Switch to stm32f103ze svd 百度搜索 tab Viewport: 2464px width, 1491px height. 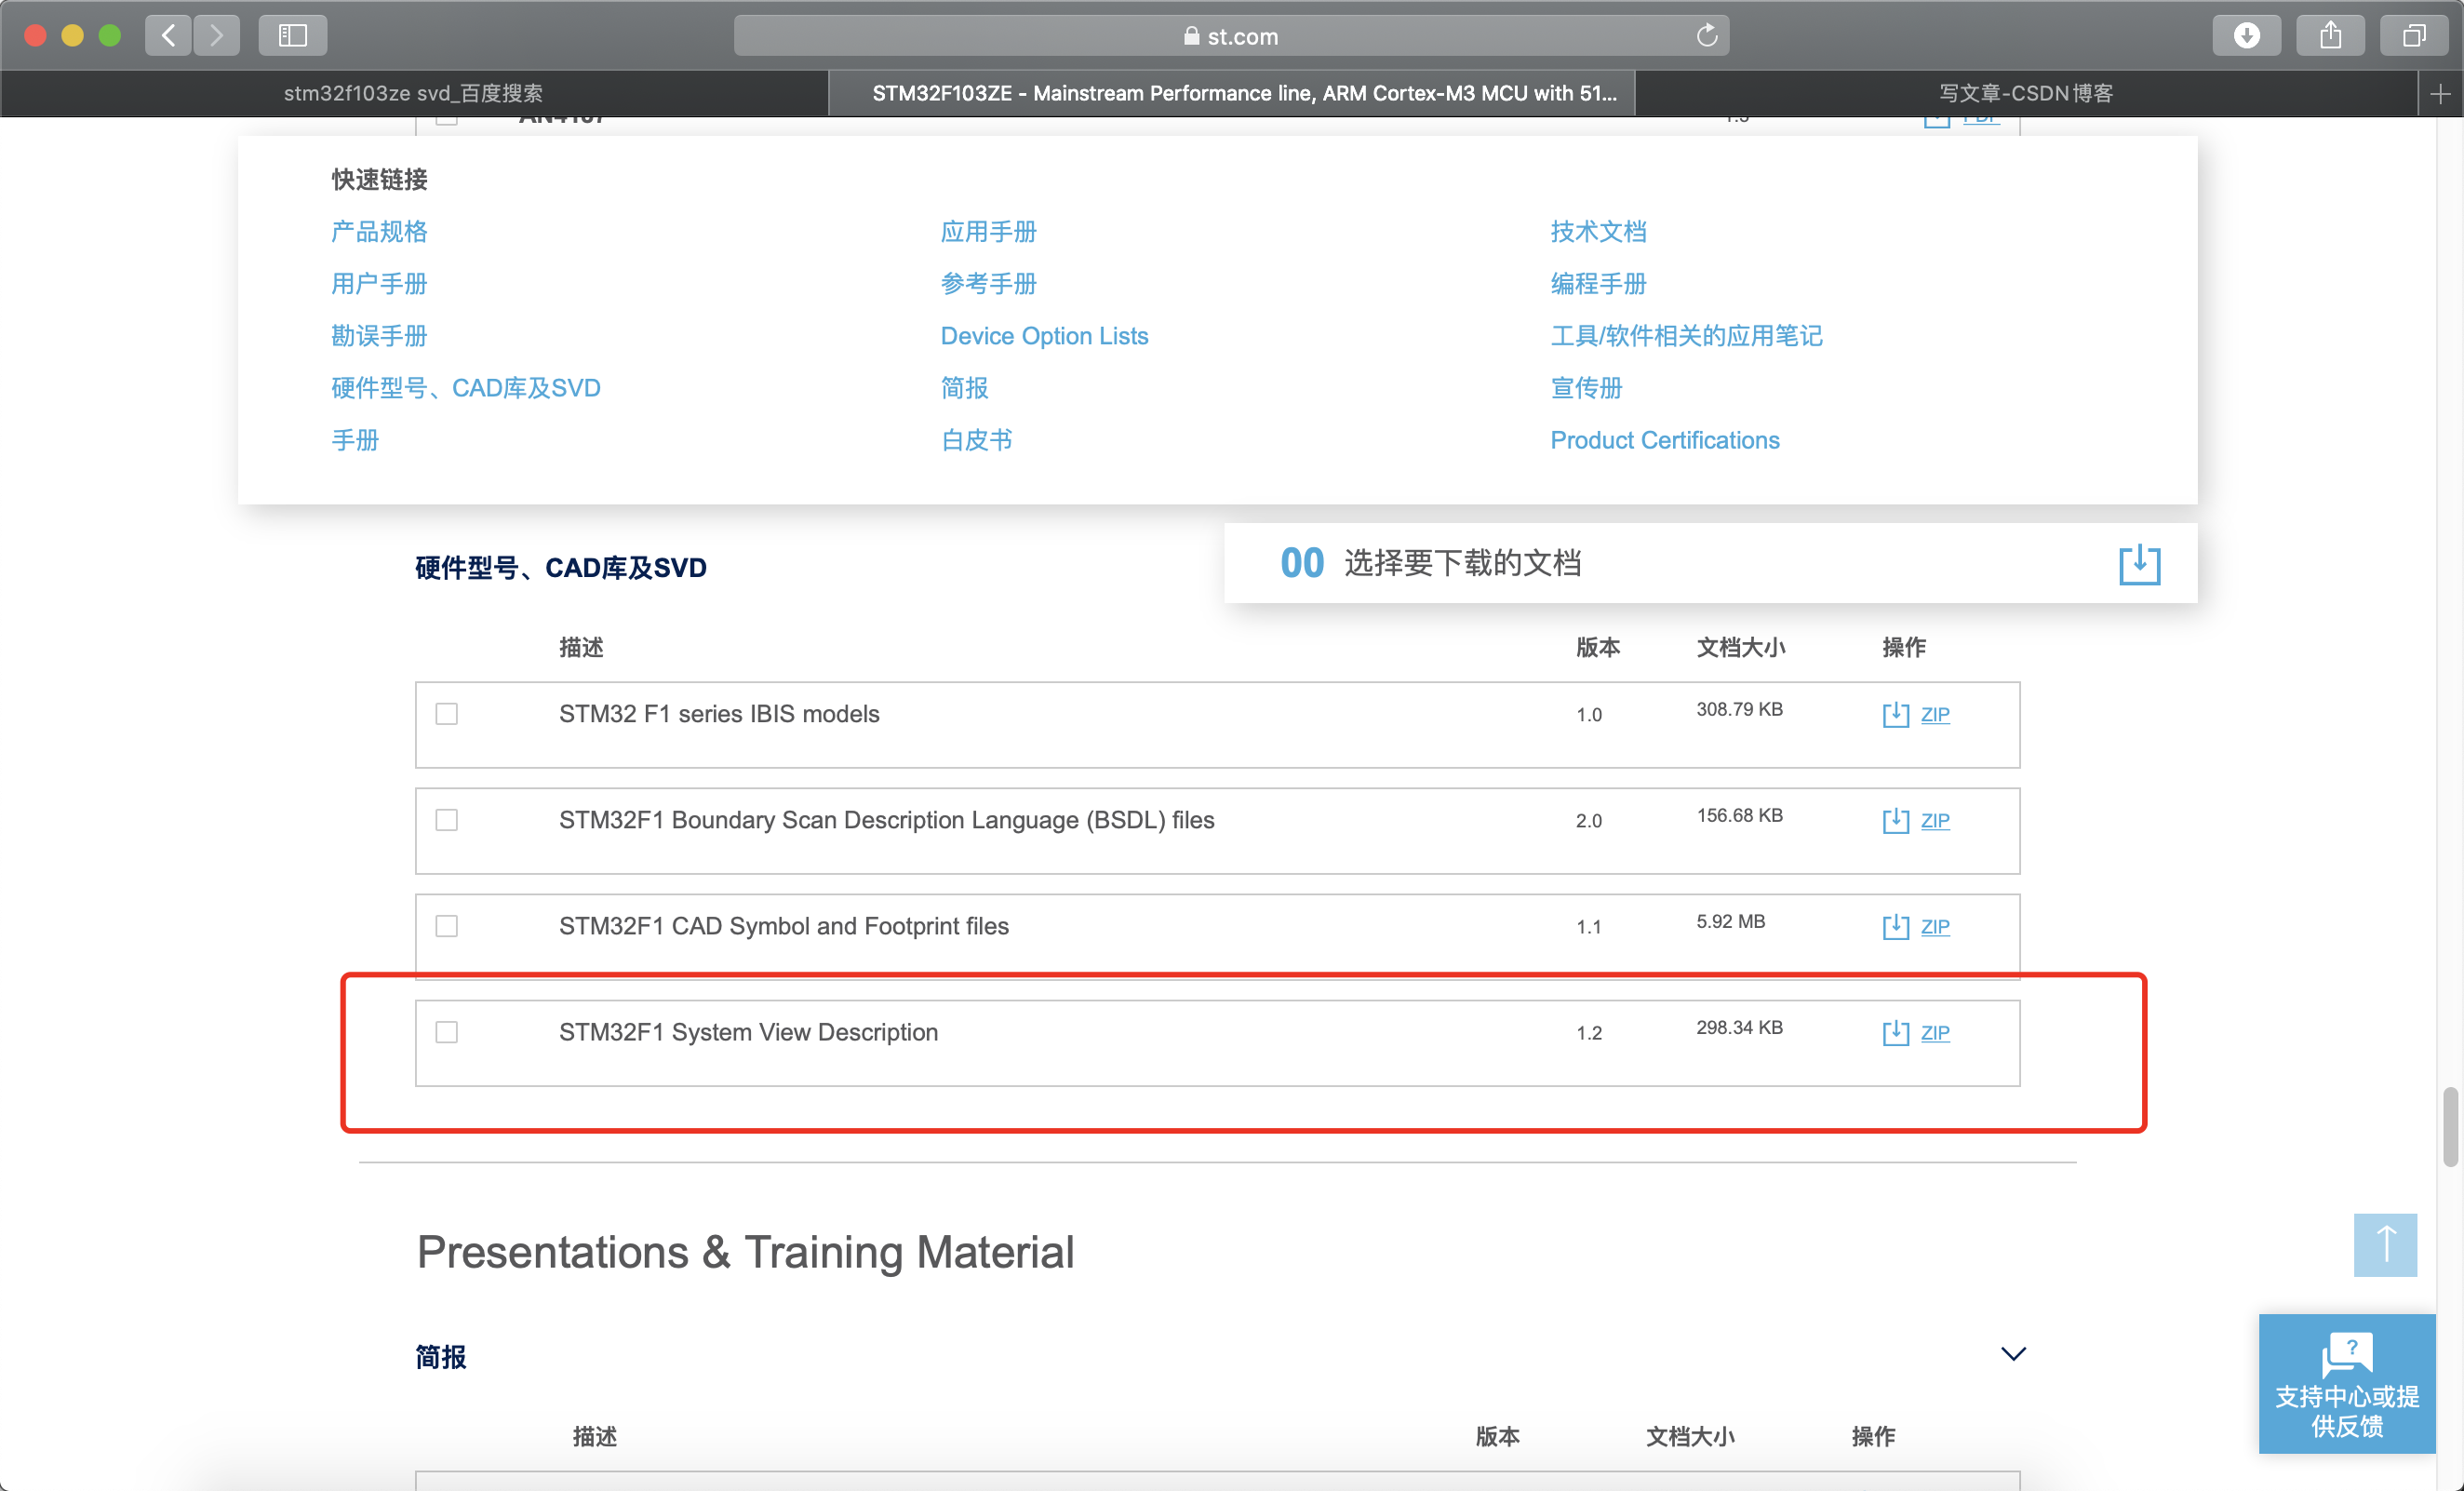414,93
